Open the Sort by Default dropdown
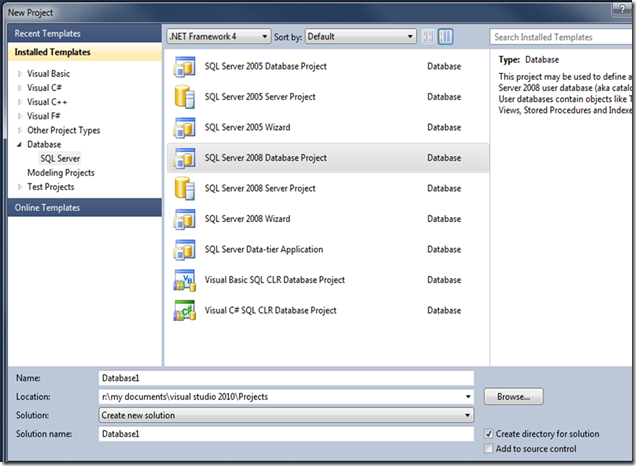636x466 pixels. (361, 37)
